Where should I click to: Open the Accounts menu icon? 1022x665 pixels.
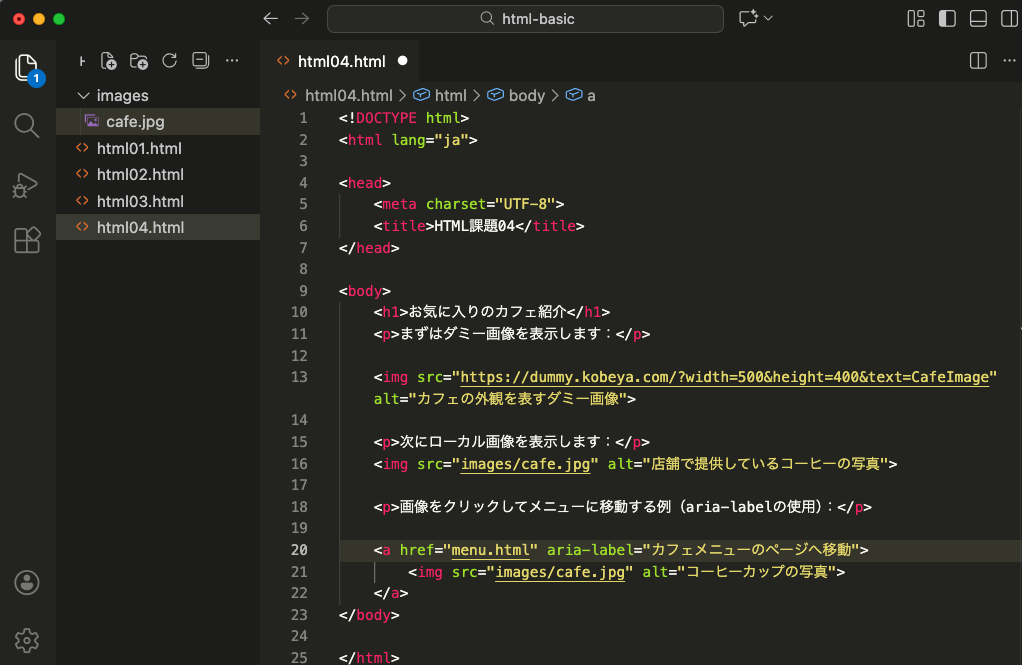click(x=27, y=583)
